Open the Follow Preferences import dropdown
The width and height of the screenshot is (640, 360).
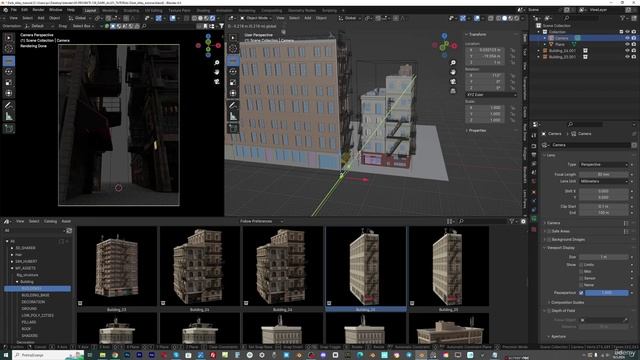click(262, 221)
